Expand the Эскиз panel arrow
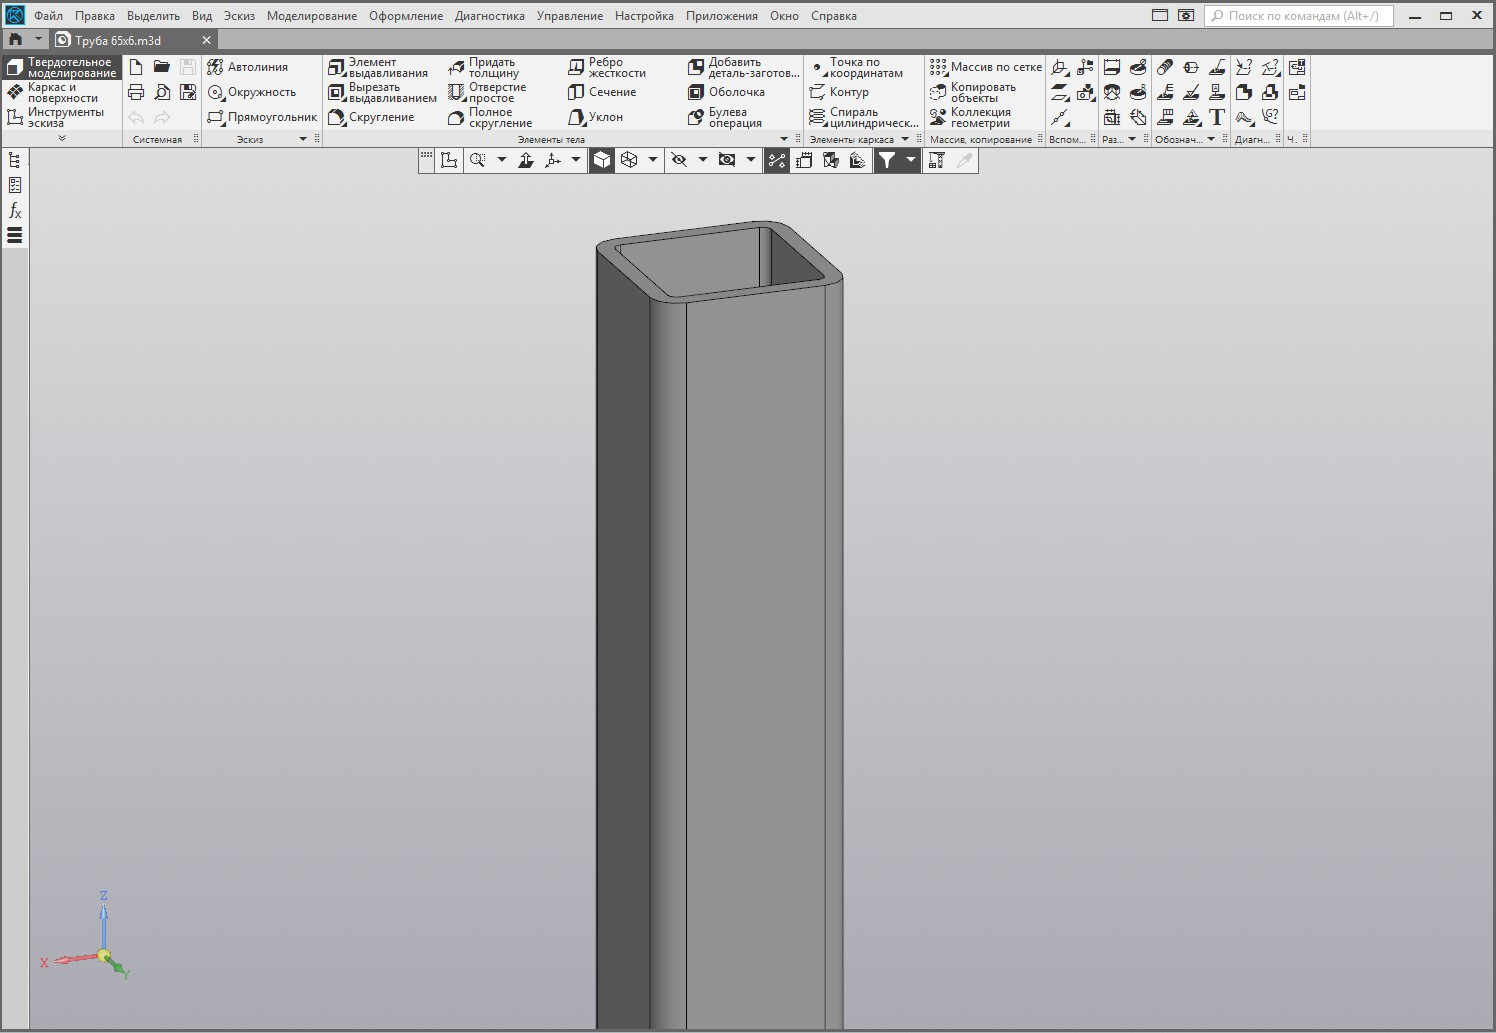The height and width of the screenshot is (1033, 1496). (x=303, y=139)
